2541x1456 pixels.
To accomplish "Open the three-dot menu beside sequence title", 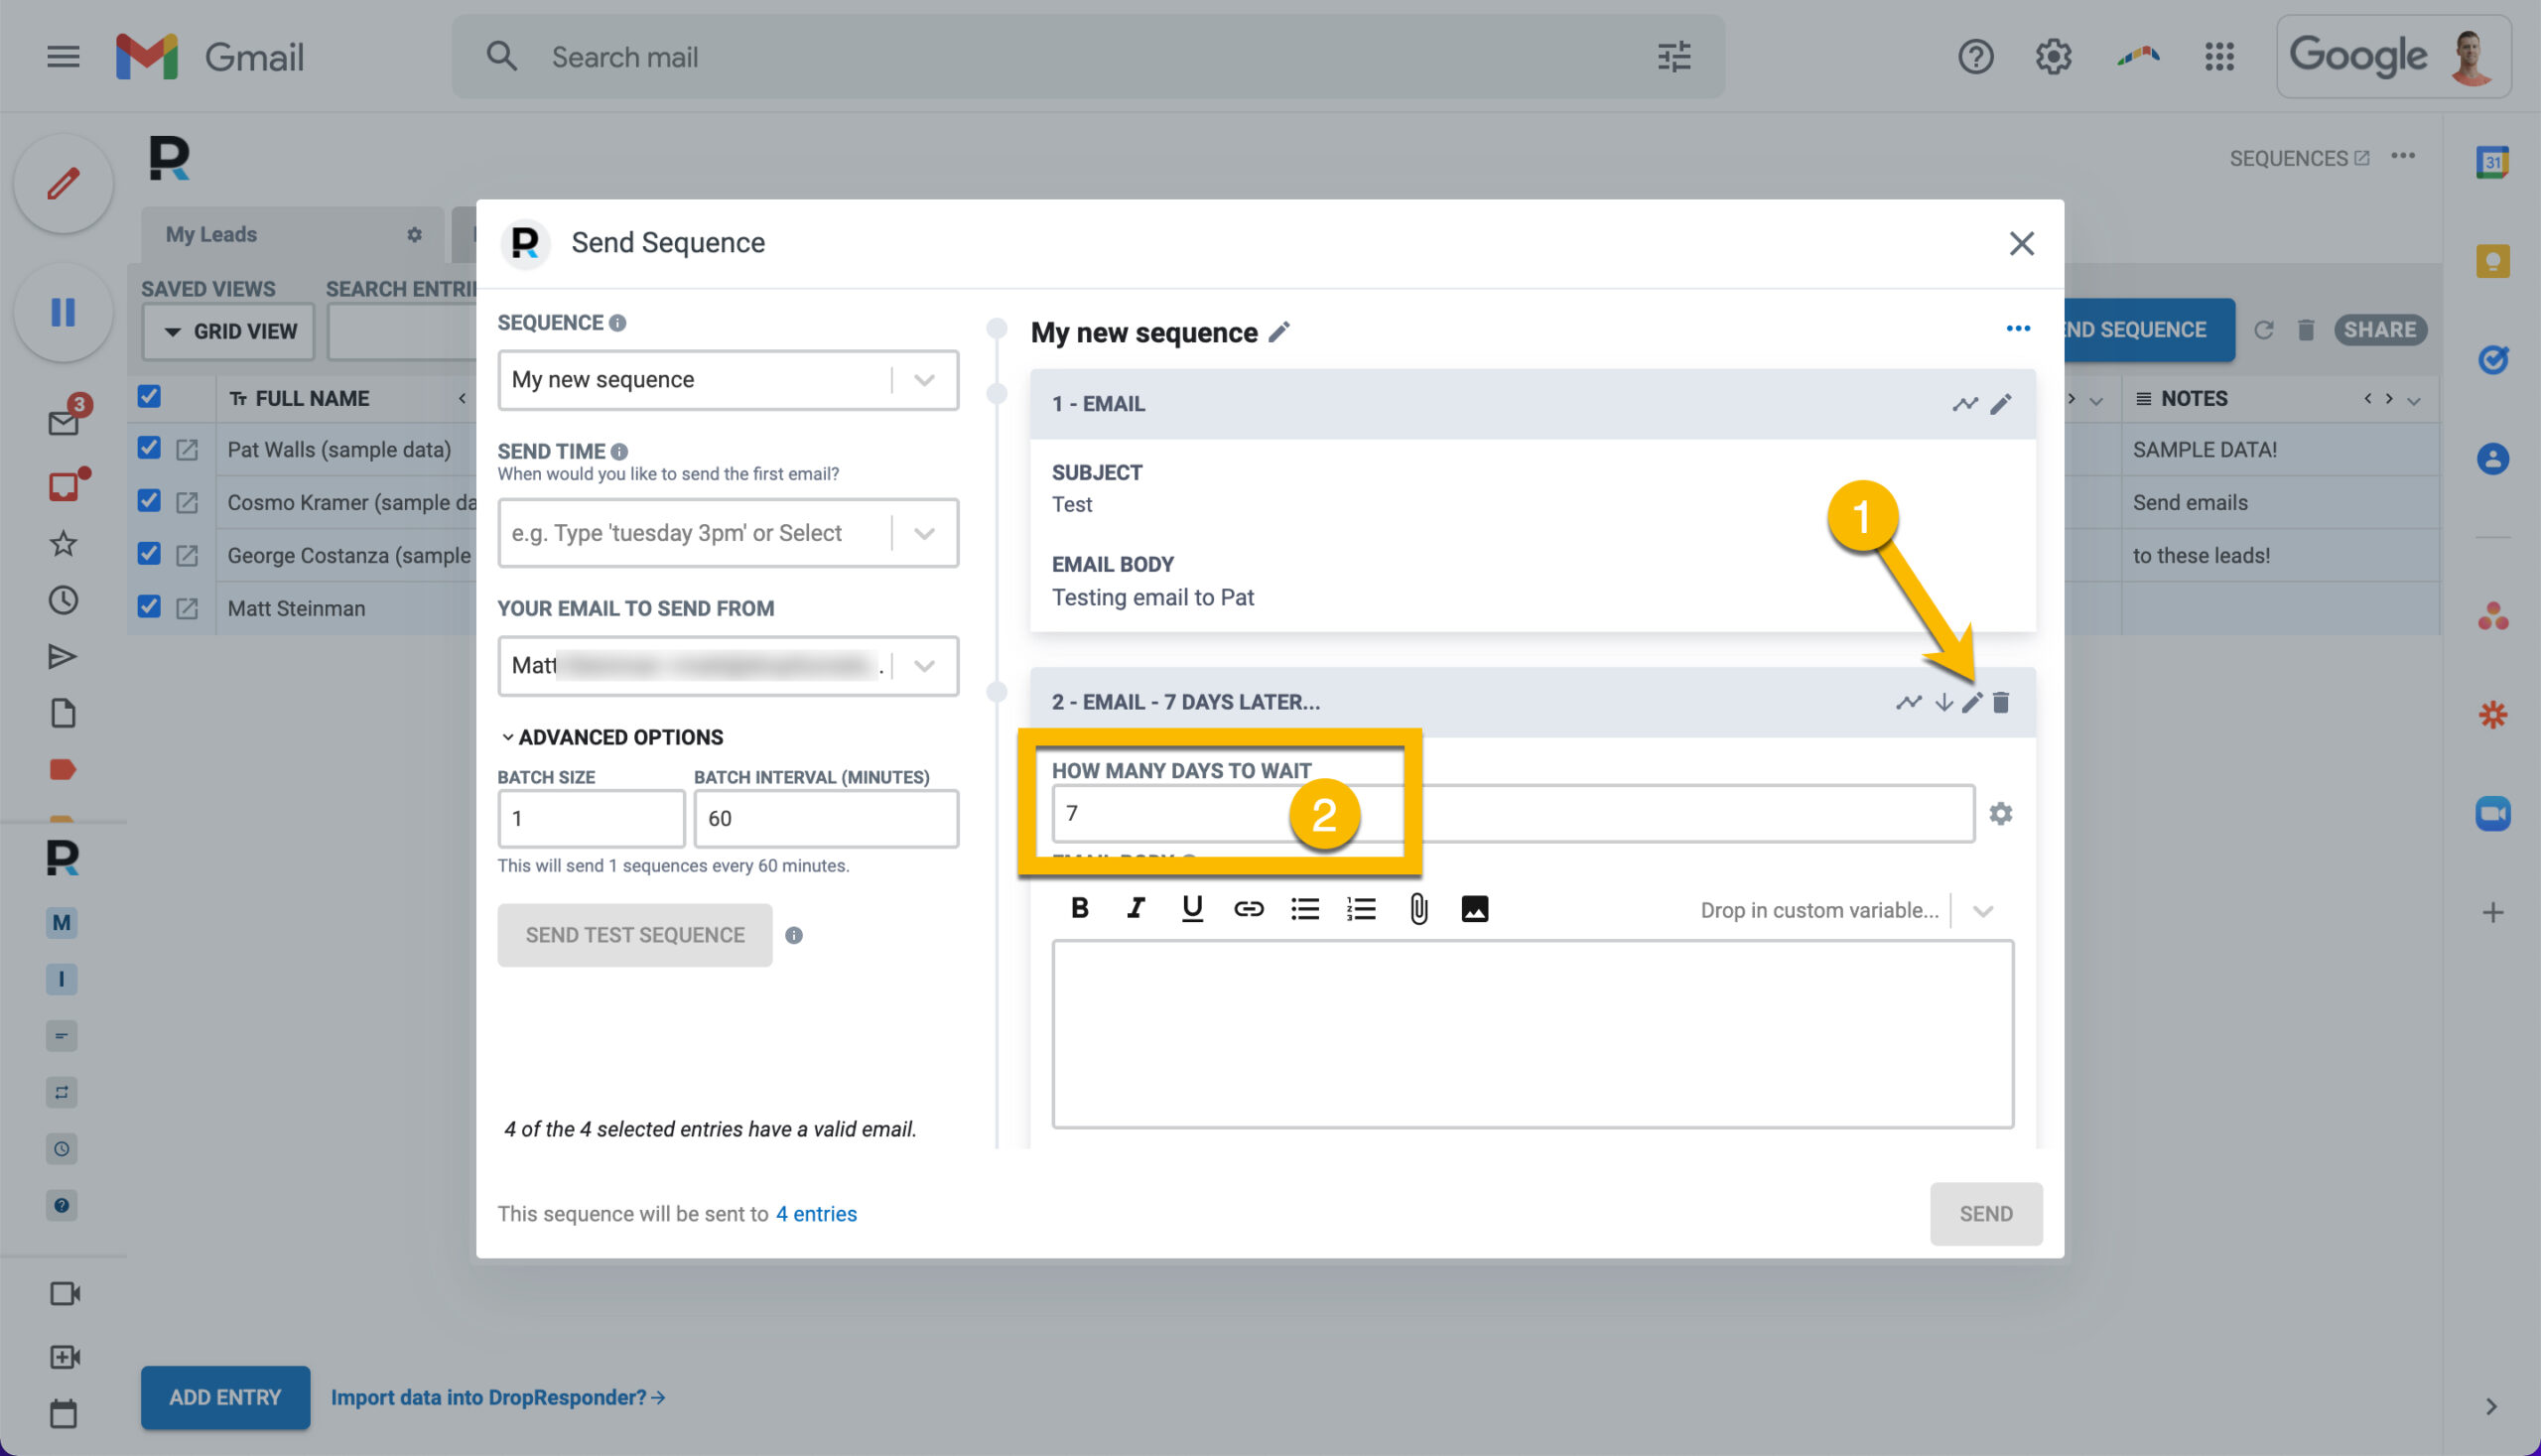I will tap(2018, 329).
